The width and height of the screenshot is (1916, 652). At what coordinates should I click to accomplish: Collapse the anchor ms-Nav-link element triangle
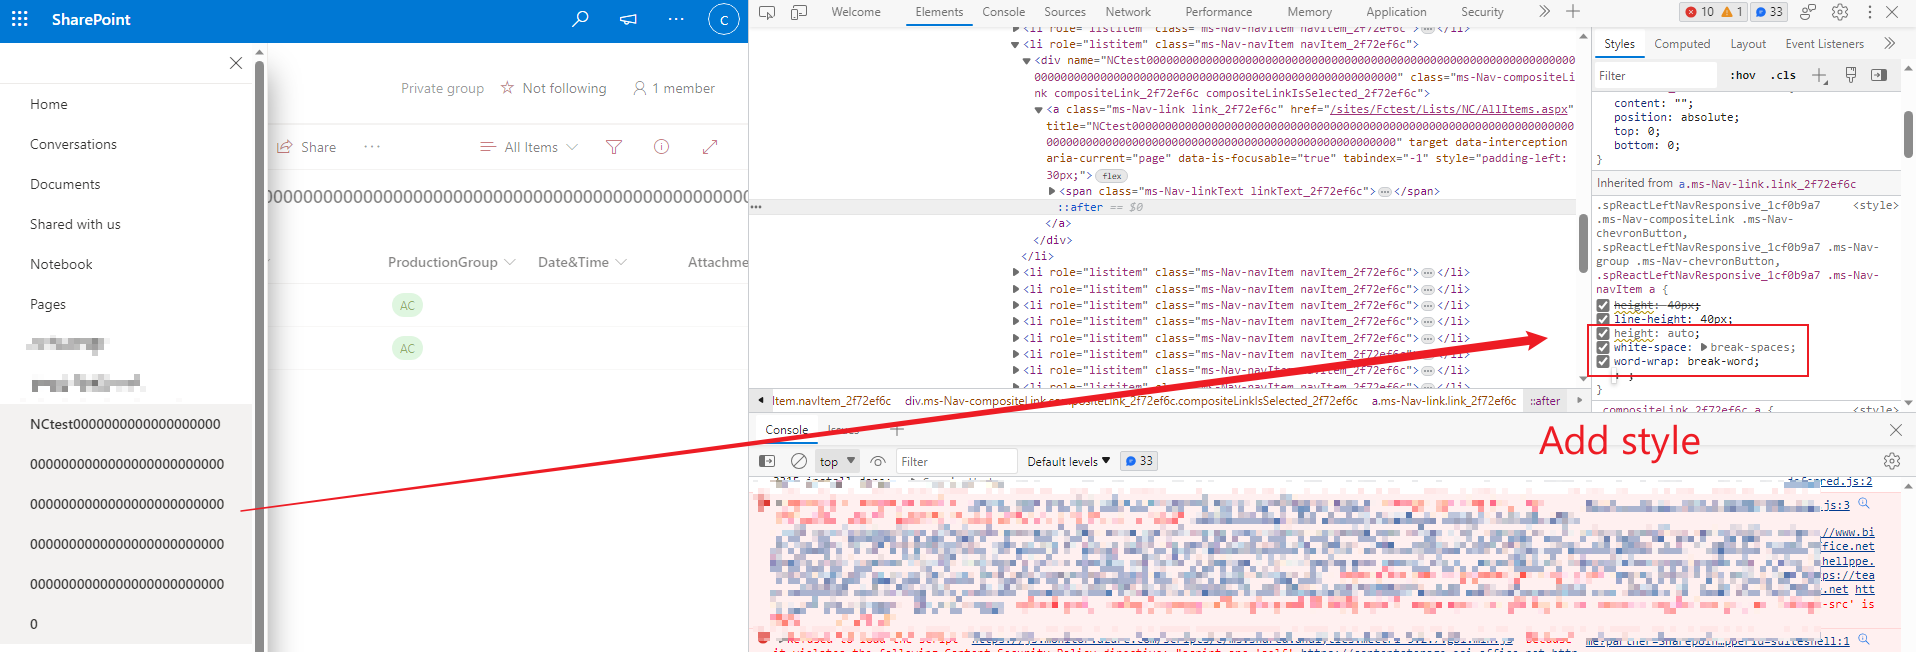[x=1038, y=110]
